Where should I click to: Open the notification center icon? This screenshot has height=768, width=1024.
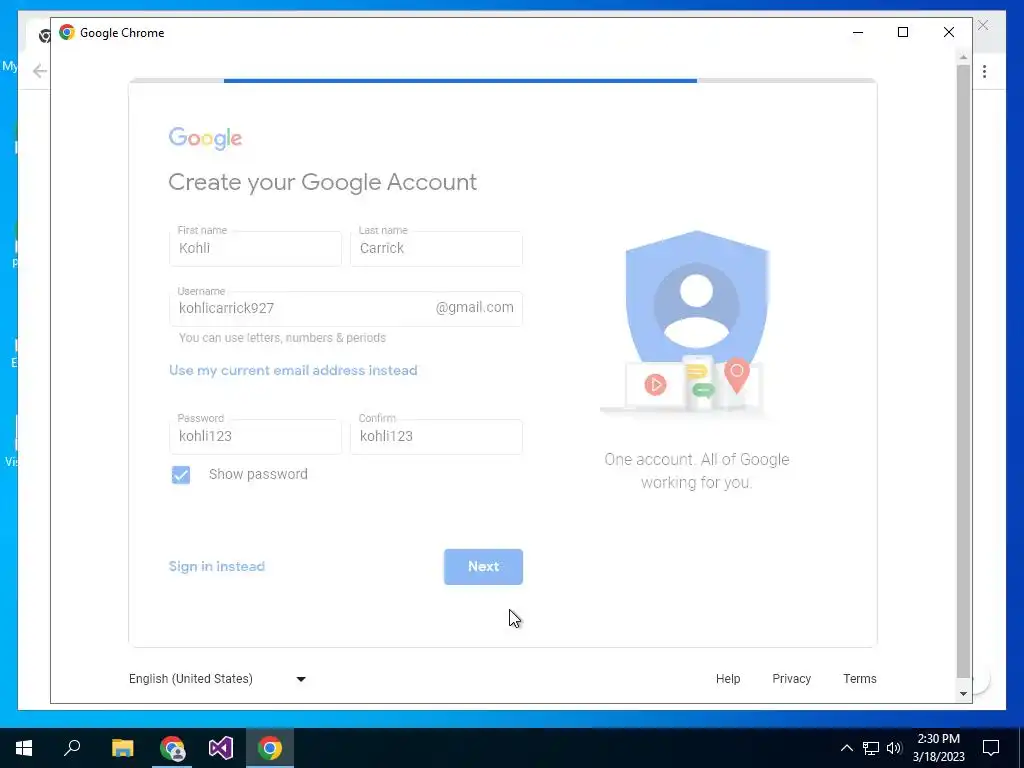coord(991,748)
